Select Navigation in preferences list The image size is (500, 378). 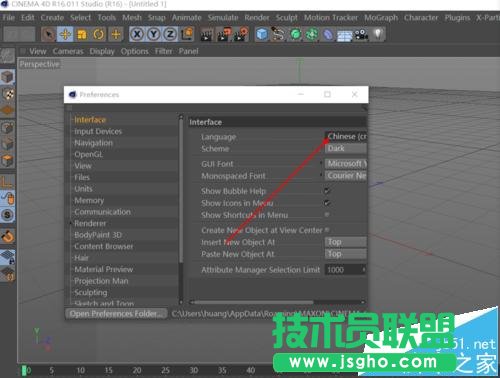click(x=93, y=143)
